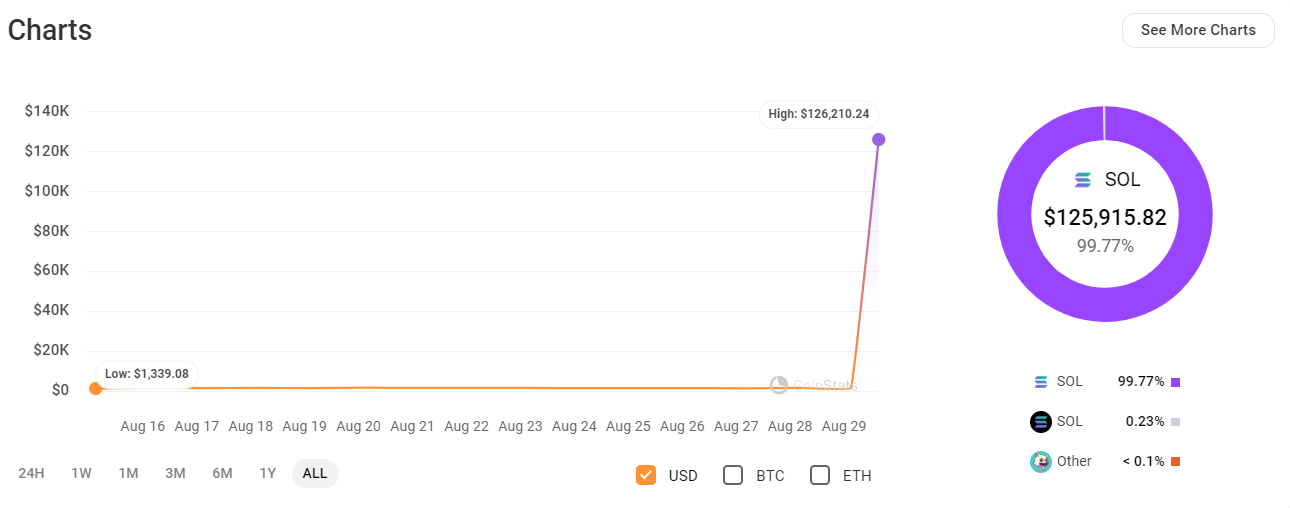Enable the BTC currency checkbox
This screenshot has height=508, width=1290.
point(733,475)
